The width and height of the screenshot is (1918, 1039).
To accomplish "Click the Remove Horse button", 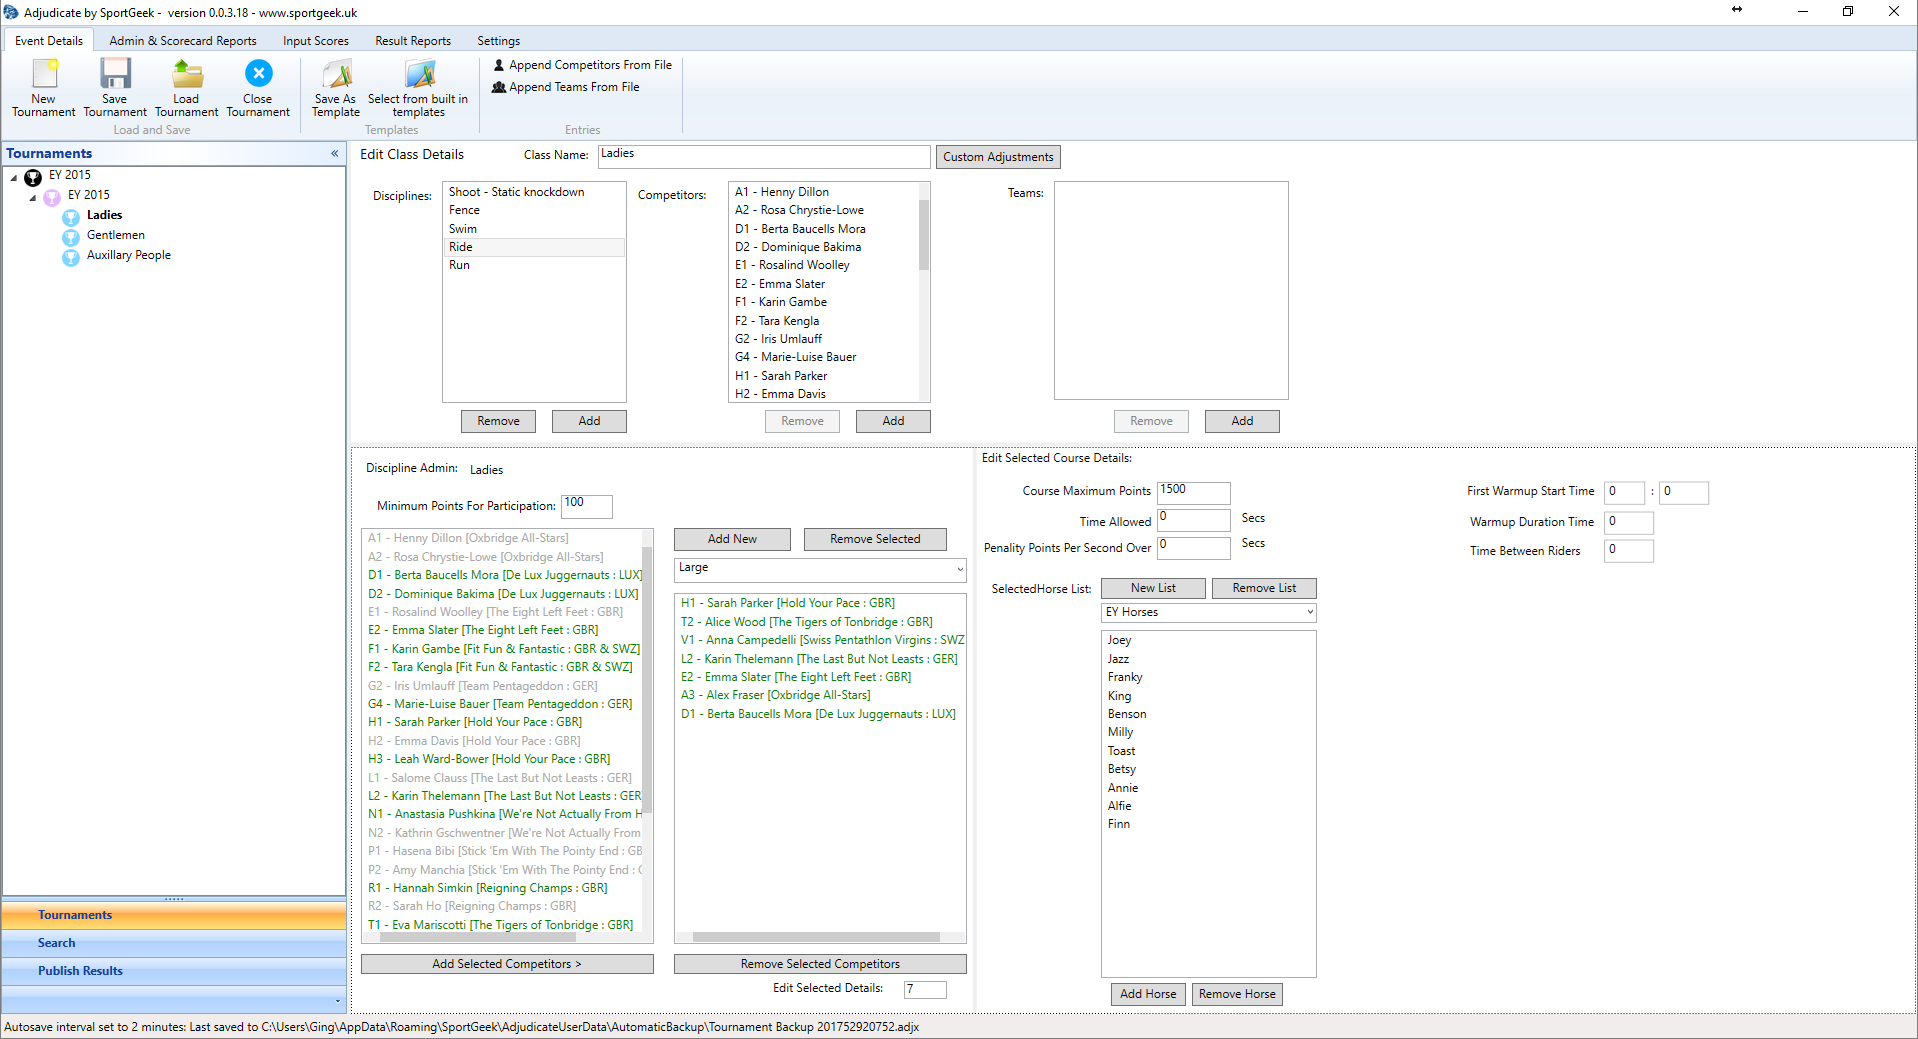I will click(1237, 994).
